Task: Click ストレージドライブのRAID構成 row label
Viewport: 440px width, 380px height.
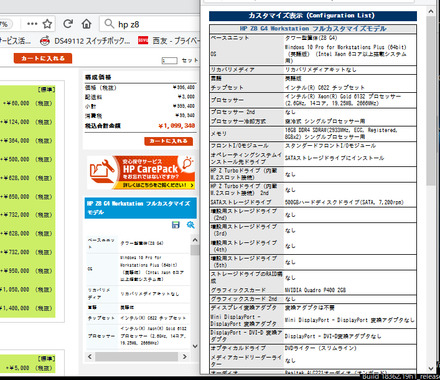Action: (x=246, y=277)
